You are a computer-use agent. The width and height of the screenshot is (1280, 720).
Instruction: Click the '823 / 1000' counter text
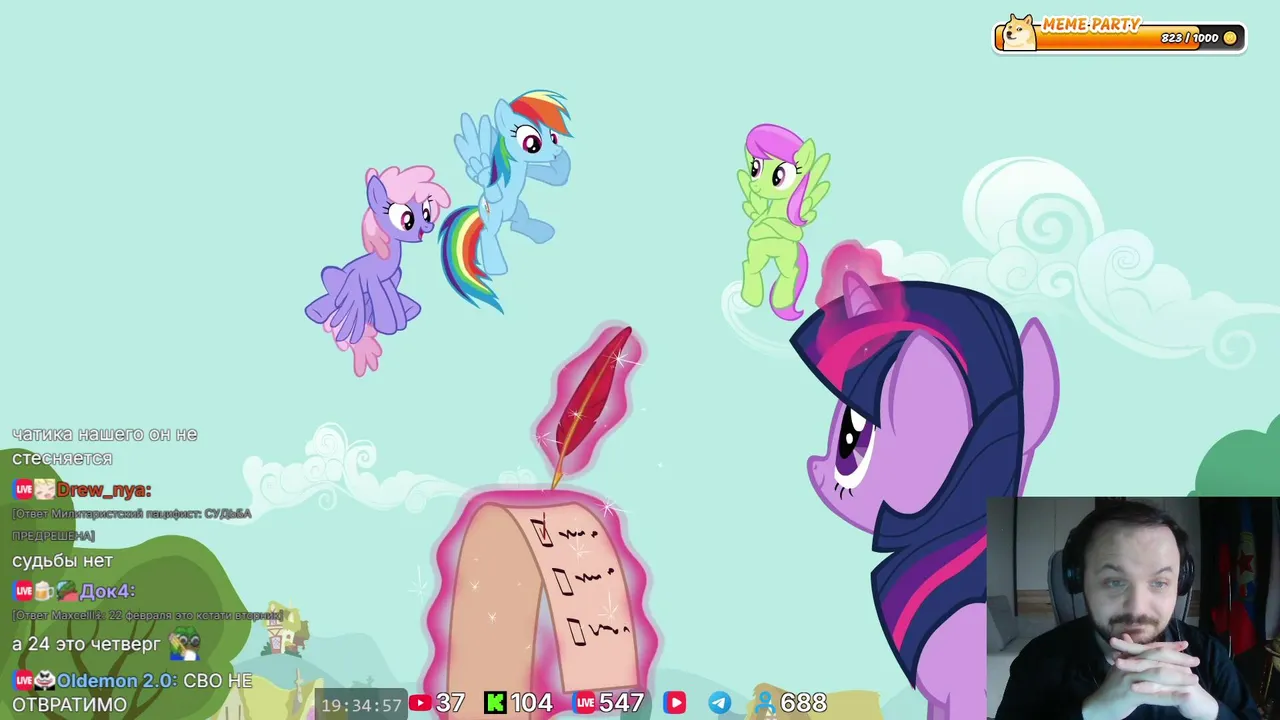(x=1189, y=38)
